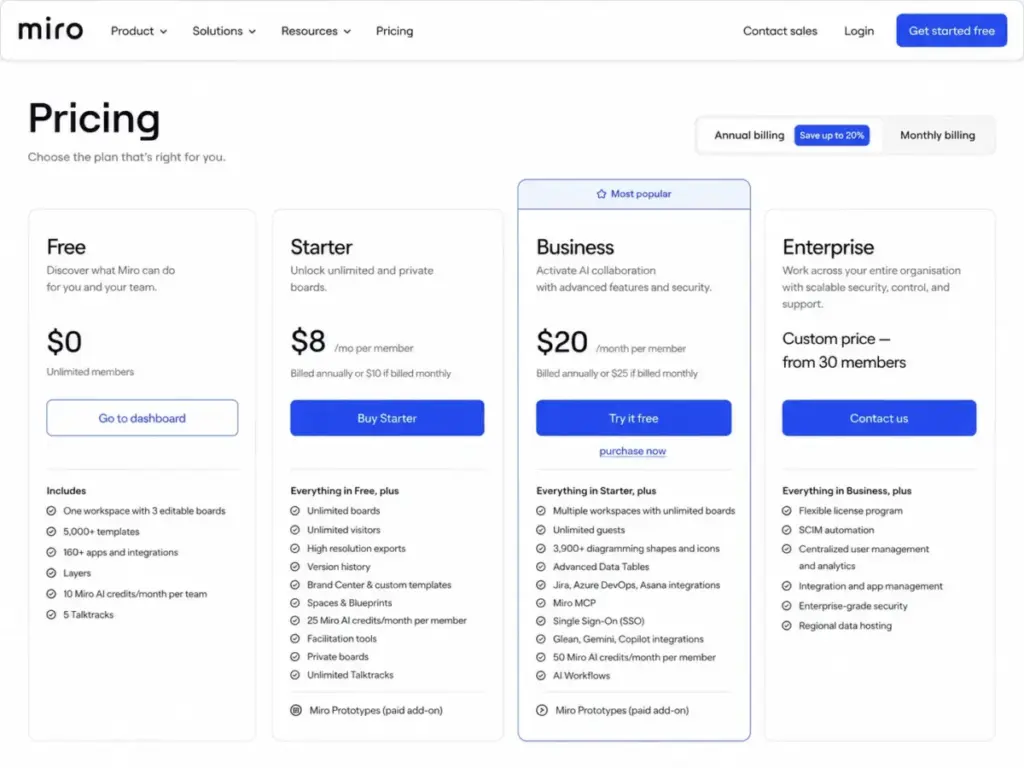Click checkmark icon beside Unlimited Talktracks
The width and height of the screenshot is (1024, 768).
pos(295,675)
